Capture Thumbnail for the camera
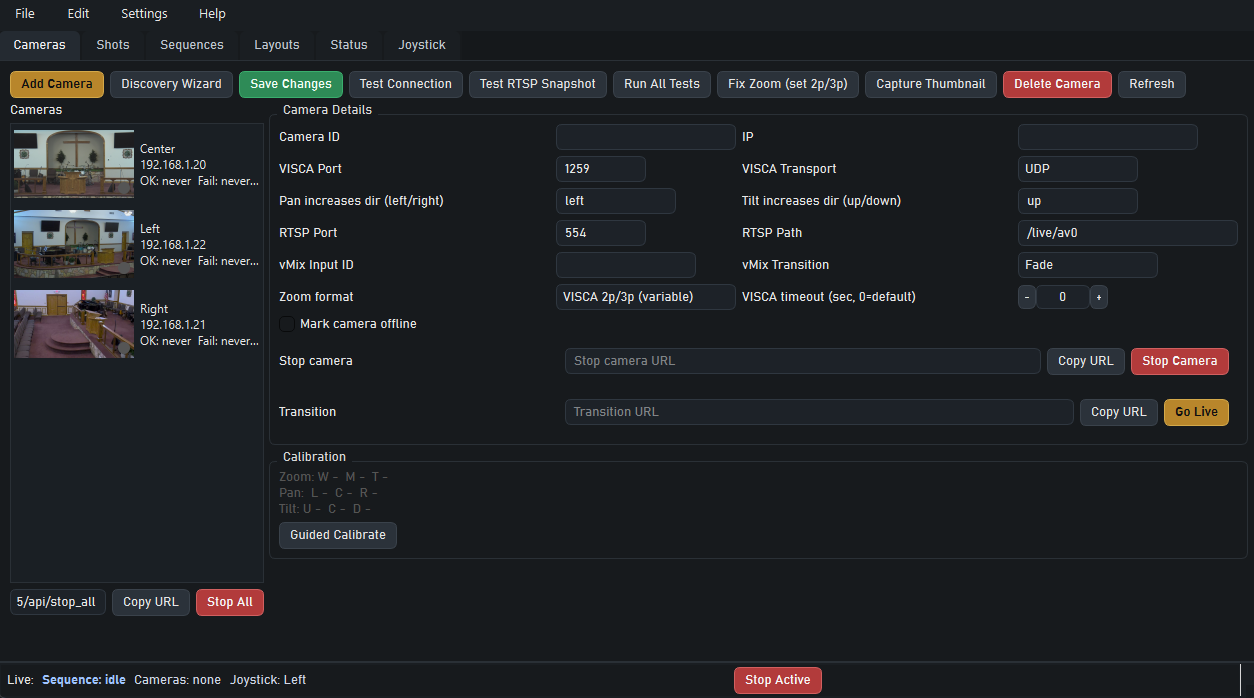This screenshot has height=698, width=1254. pos(930,84)
